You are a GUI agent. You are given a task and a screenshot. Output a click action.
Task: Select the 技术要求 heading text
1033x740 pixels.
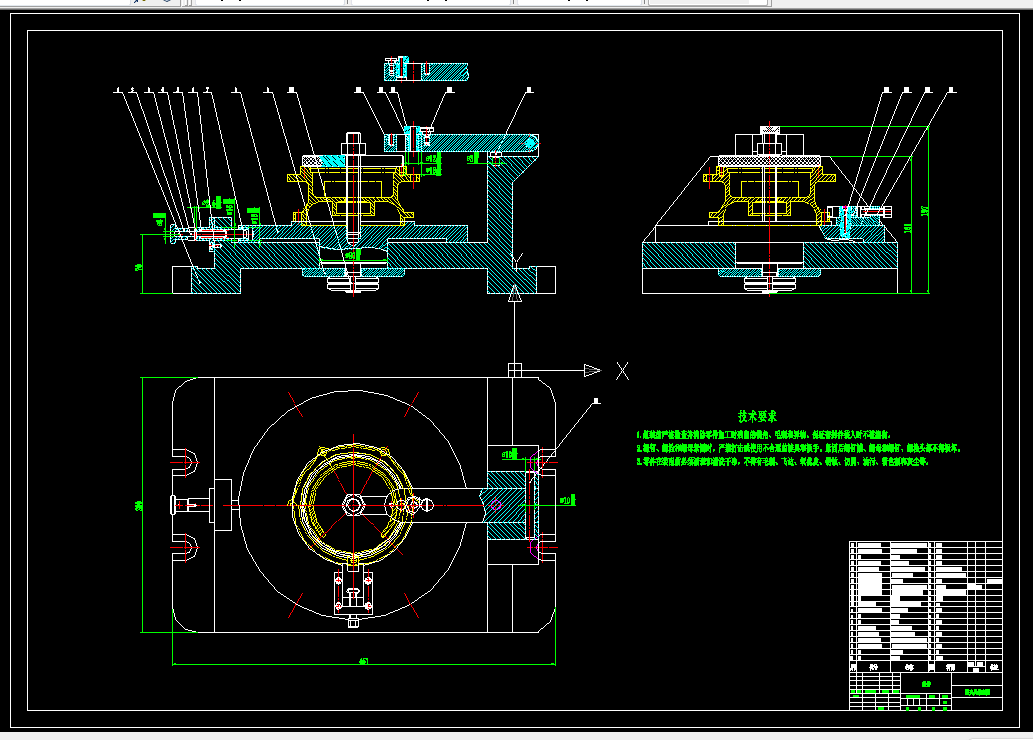(757, 416)
